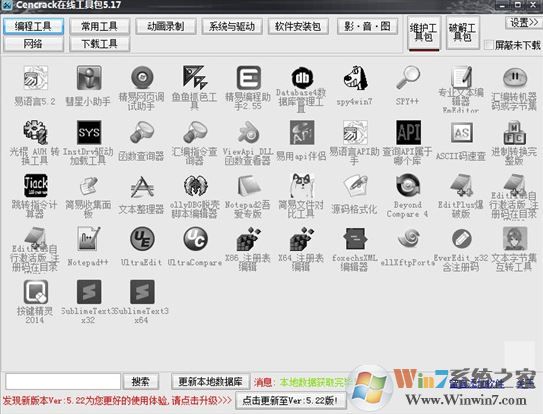Open the EverEdit x32 icon
Image resolution: width=543 pixels, height=414 pixels.
[462, 239]
